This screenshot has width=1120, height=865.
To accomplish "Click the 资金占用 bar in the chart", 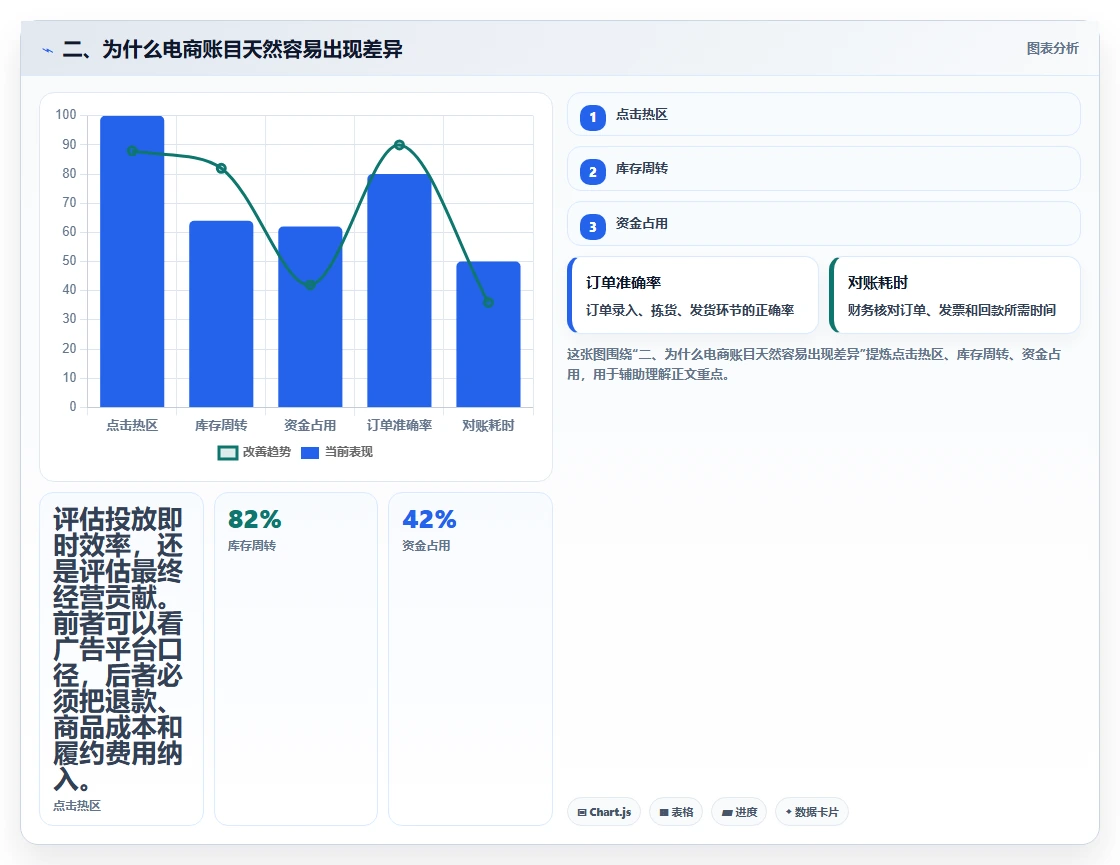I will coord(310,317).
